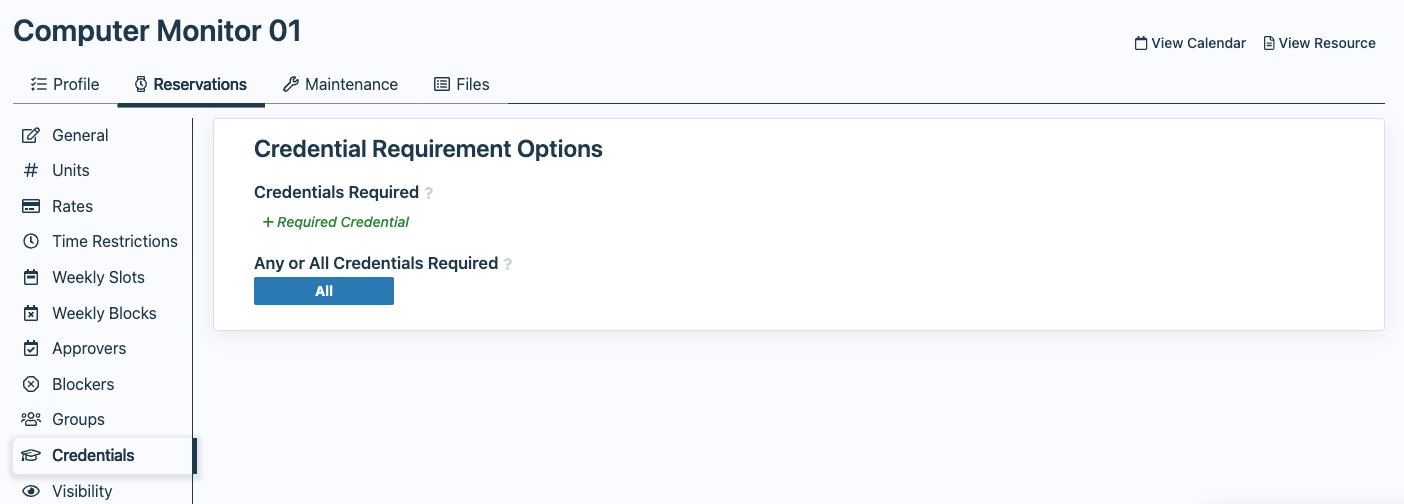
Task: Open the View Resource link
Action: click(1319, 43)
